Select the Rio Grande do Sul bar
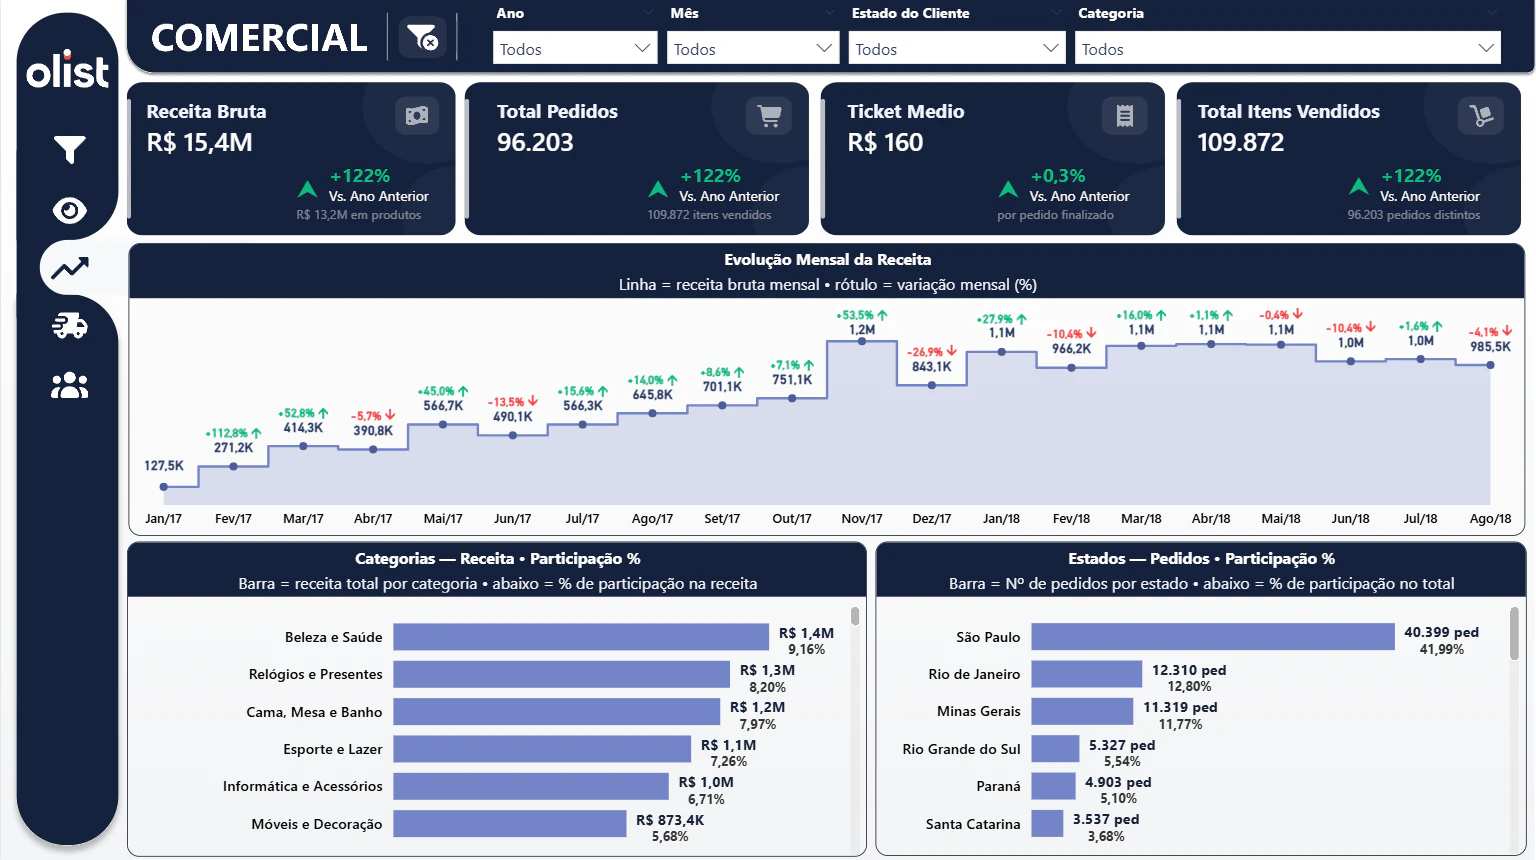This screenshot has width=1536, height=860. pos(1055,749)
